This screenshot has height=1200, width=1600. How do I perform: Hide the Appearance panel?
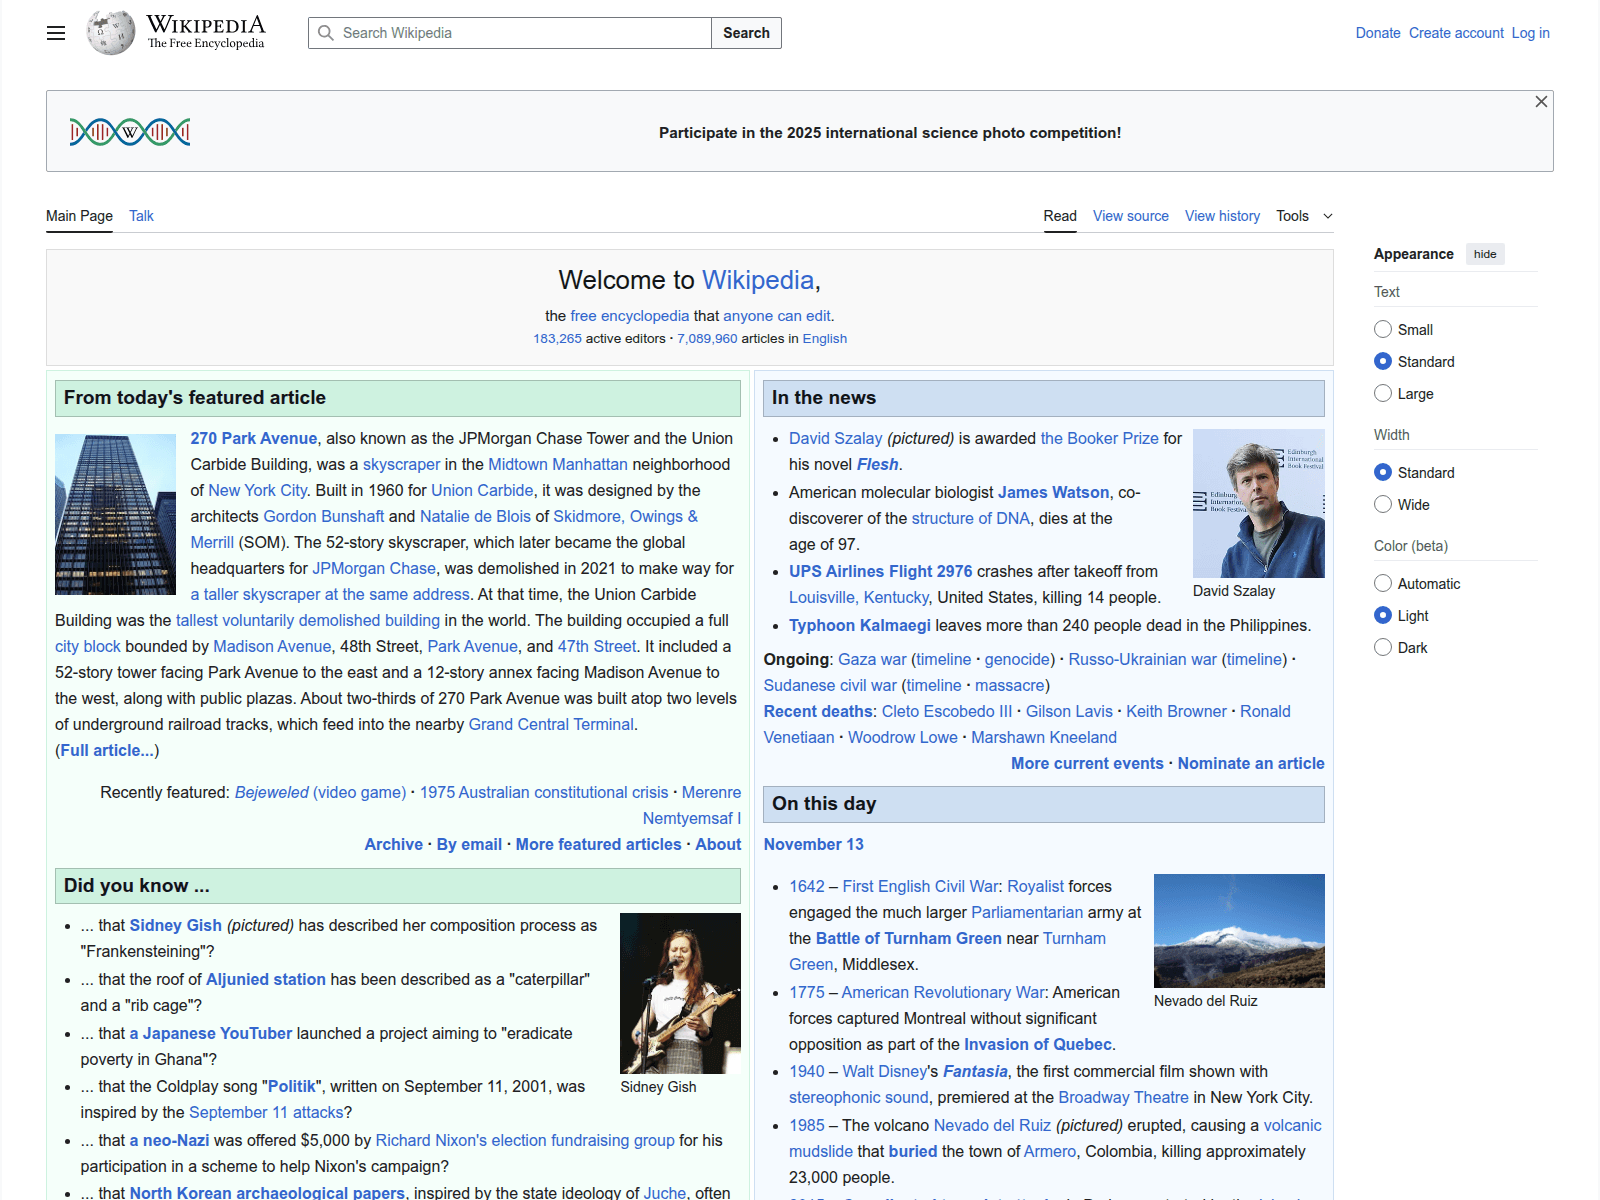coord(1485,254)
